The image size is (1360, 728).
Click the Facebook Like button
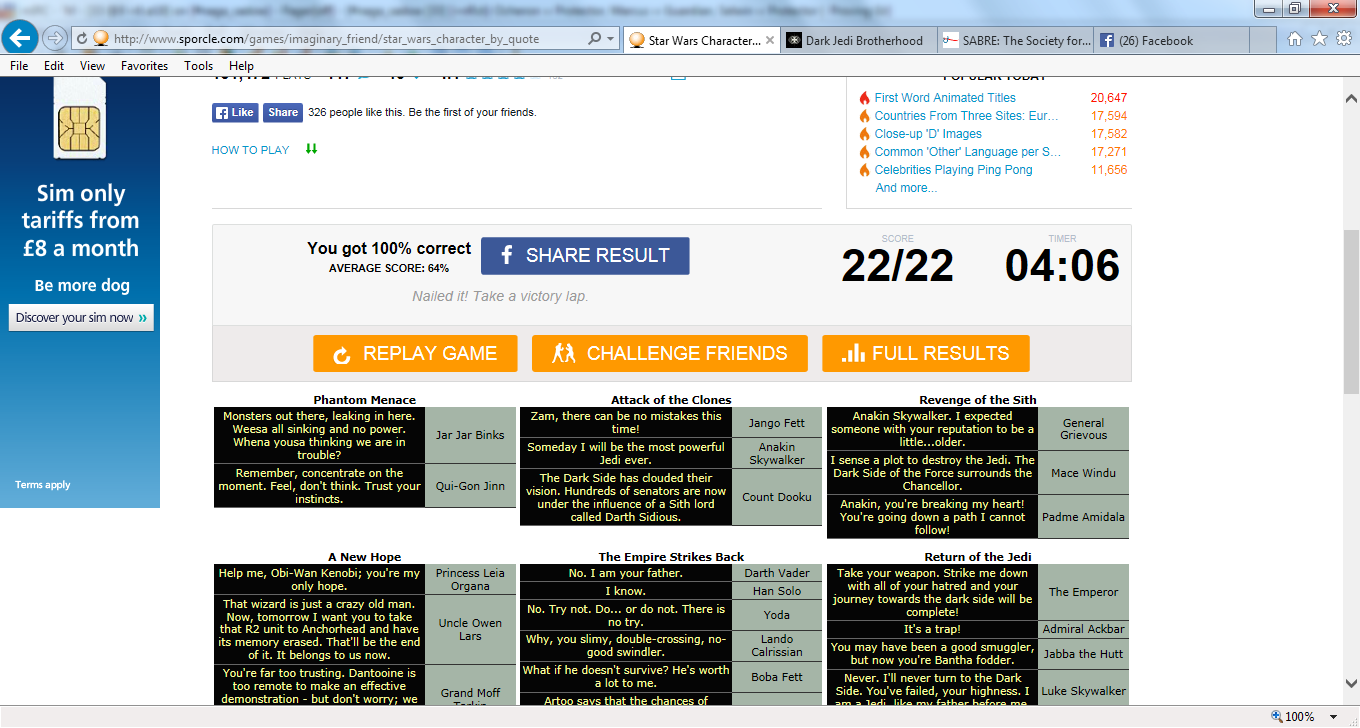point(235,112)
